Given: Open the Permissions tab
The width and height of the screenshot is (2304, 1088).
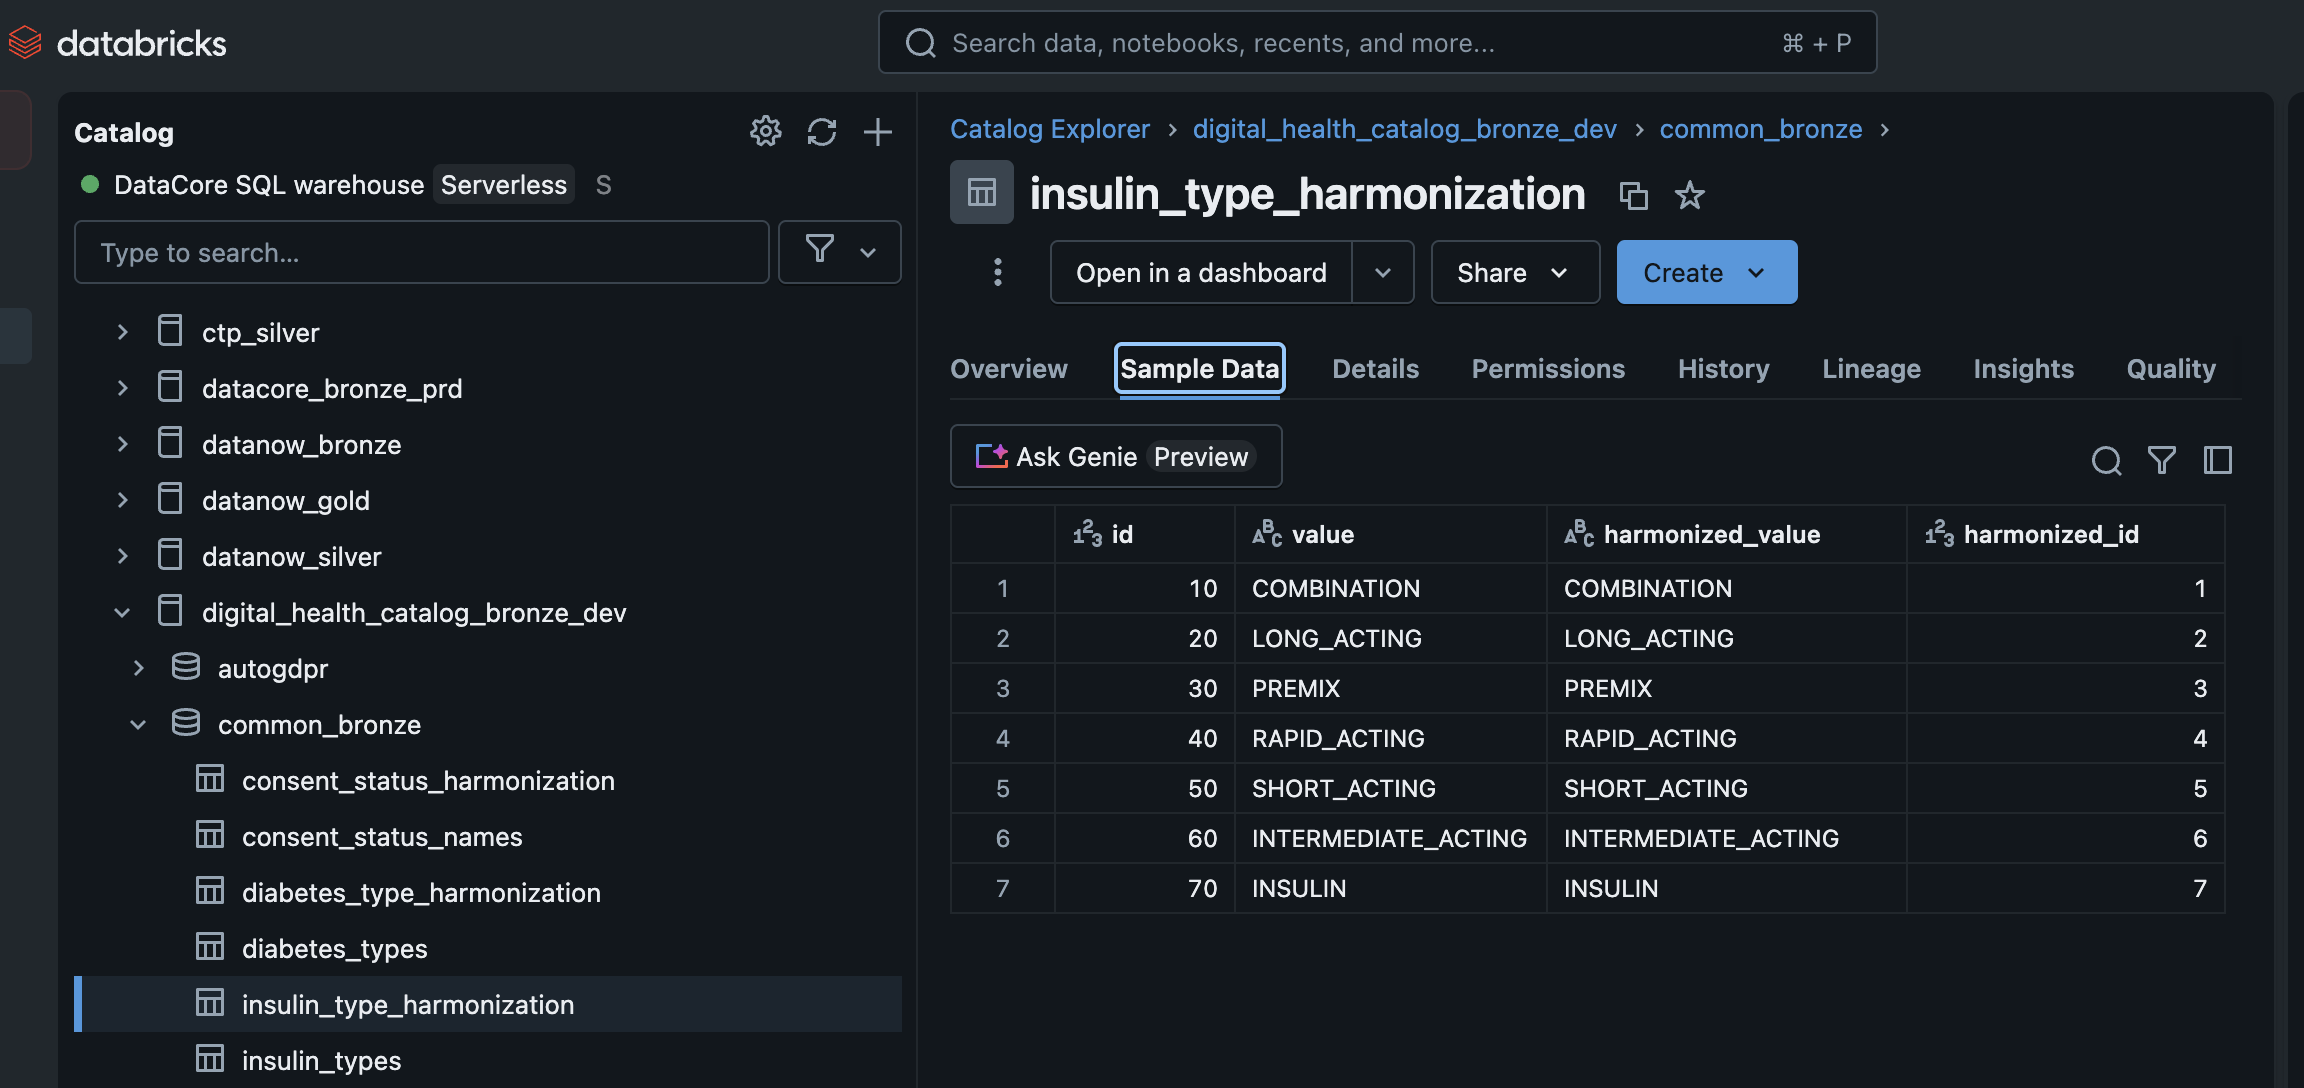Looking at the screenshot, I should 1548,369.
